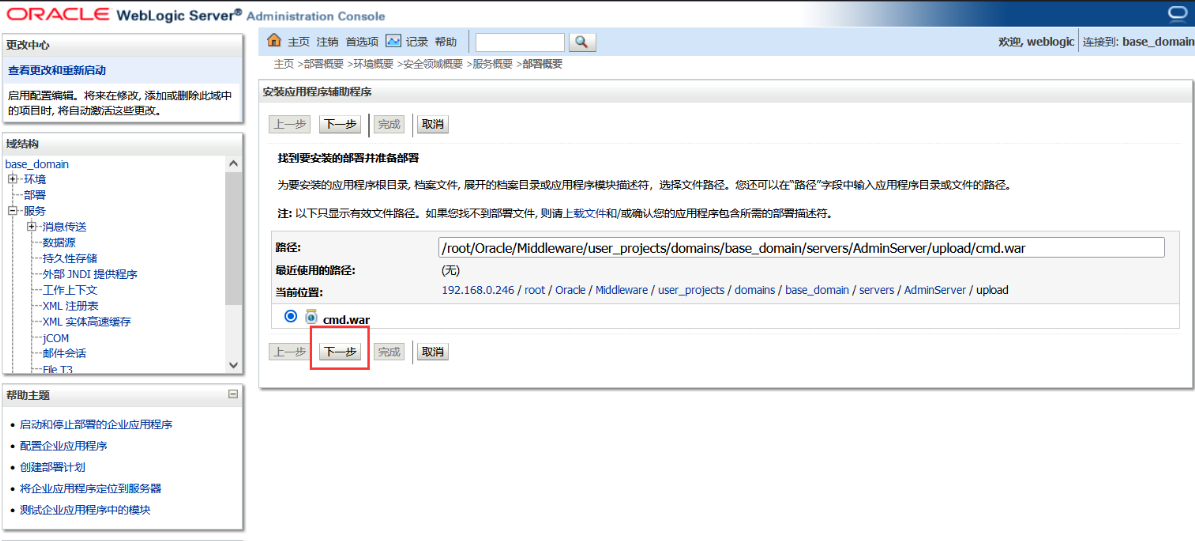Viewport: 1195px width, 541px height.
Task: Click the top 取消 button
Action: point(434,125)
